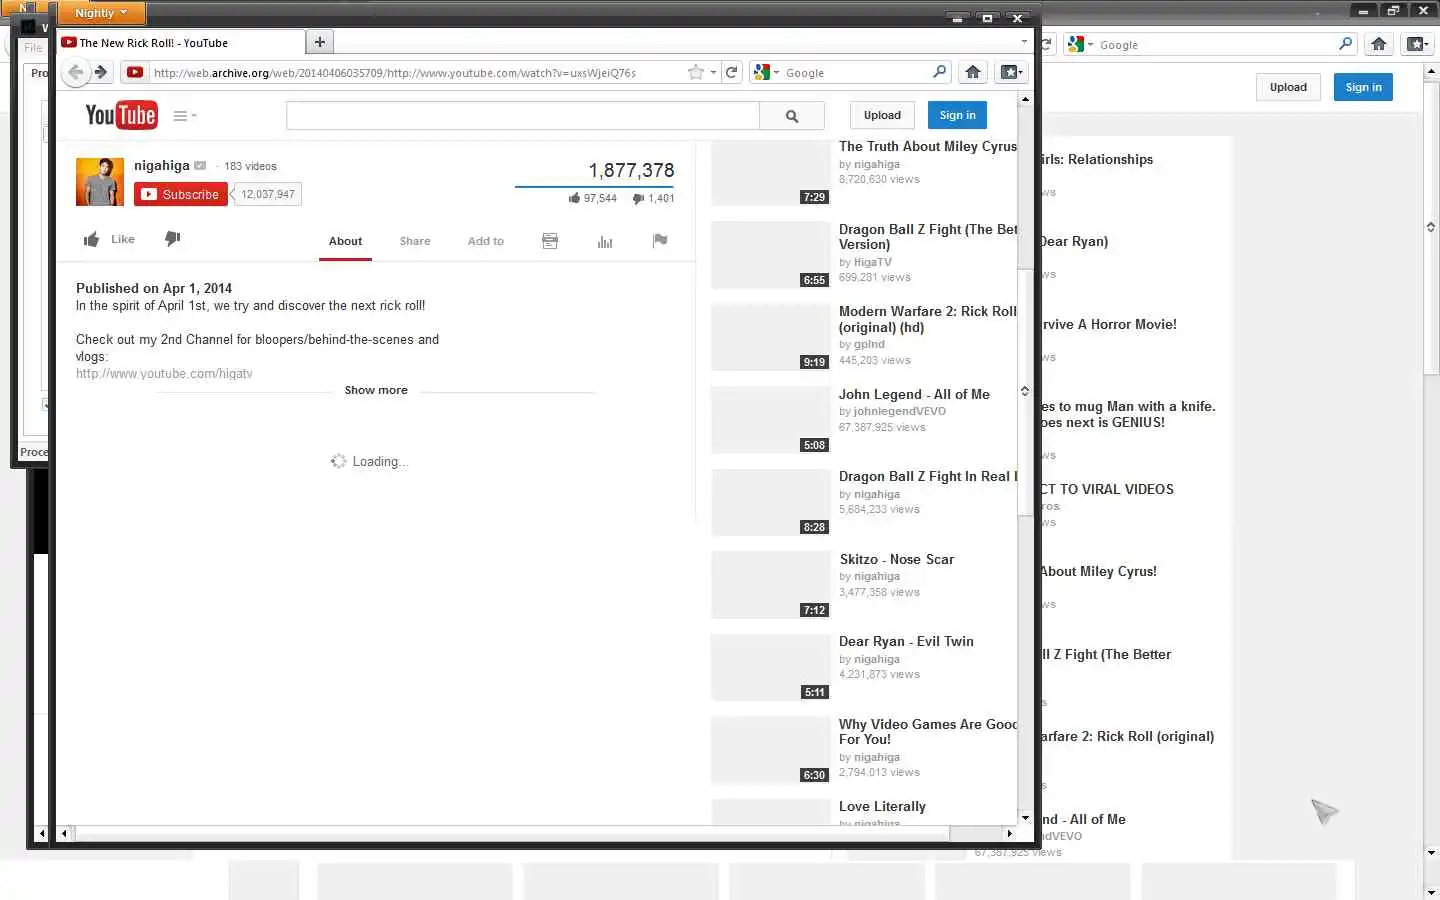This screenshot has height=900, width=1440.
Task: Click the Published on Apr 1, 2014 text
Action: [x=154, y=288]
